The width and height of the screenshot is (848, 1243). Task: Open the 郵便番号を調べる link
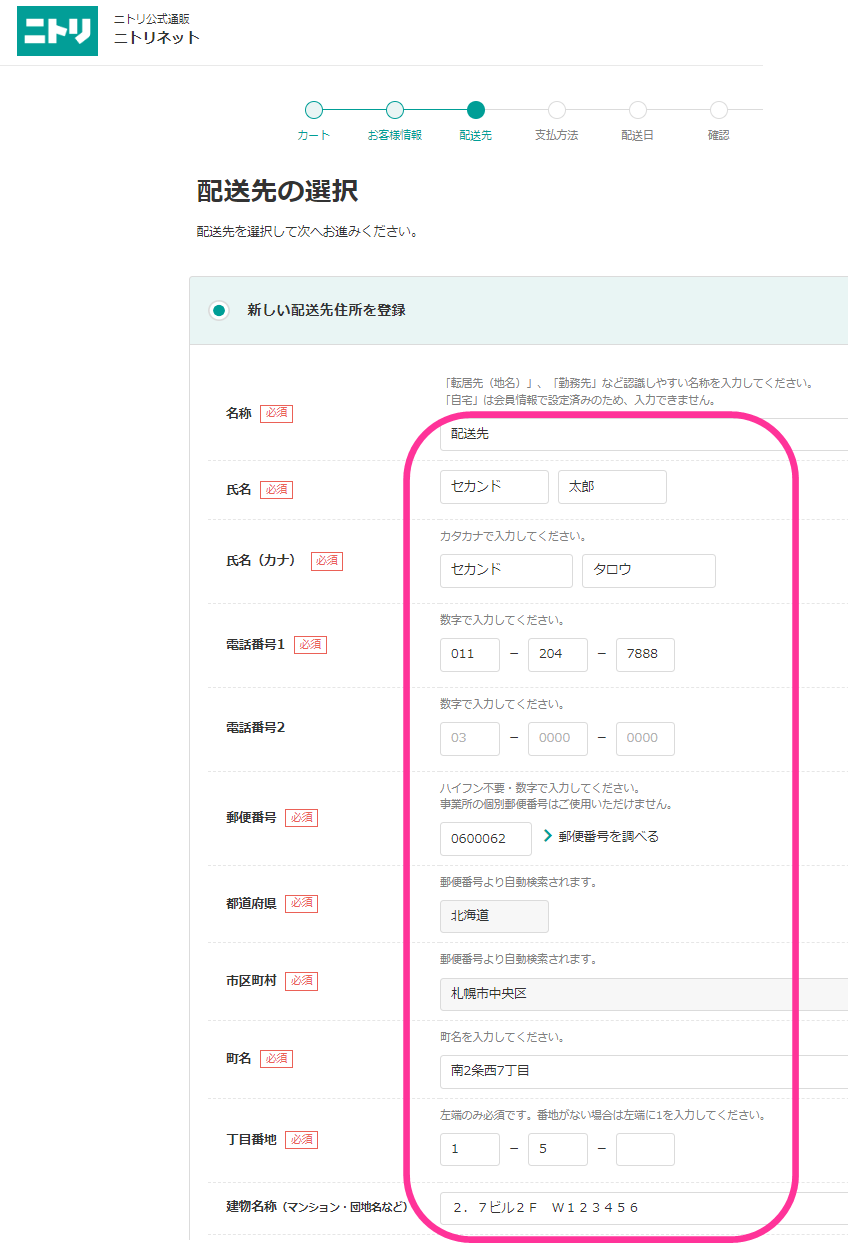pyautogui.click(x=608, y=836)
